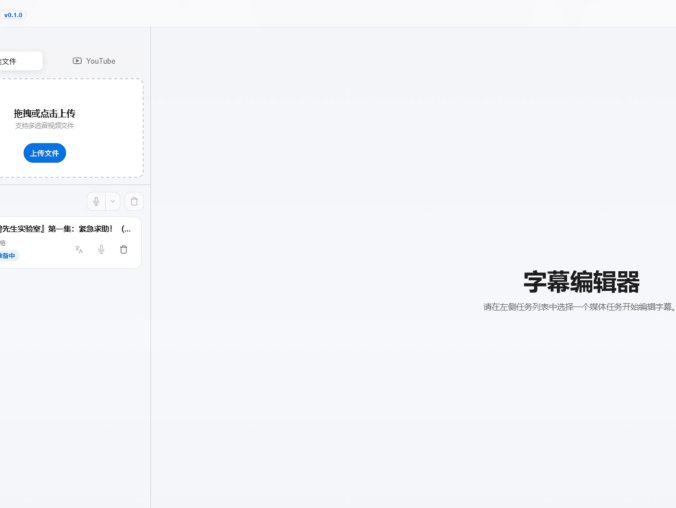
Task: Click the clear-all trash icon above the task list
Action: click(134, 201)
